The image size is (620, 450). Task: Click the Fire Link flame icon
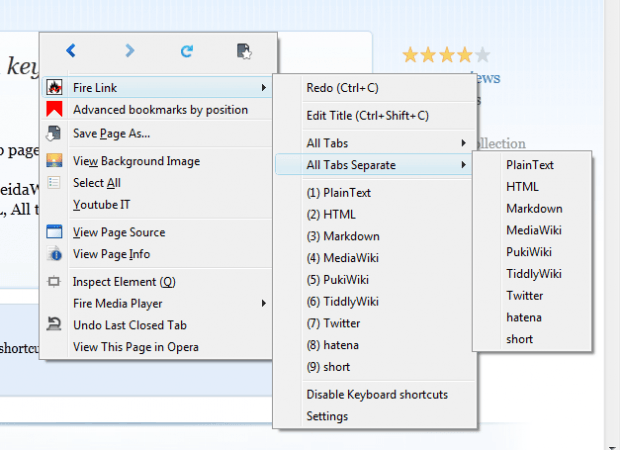[54, 87]
